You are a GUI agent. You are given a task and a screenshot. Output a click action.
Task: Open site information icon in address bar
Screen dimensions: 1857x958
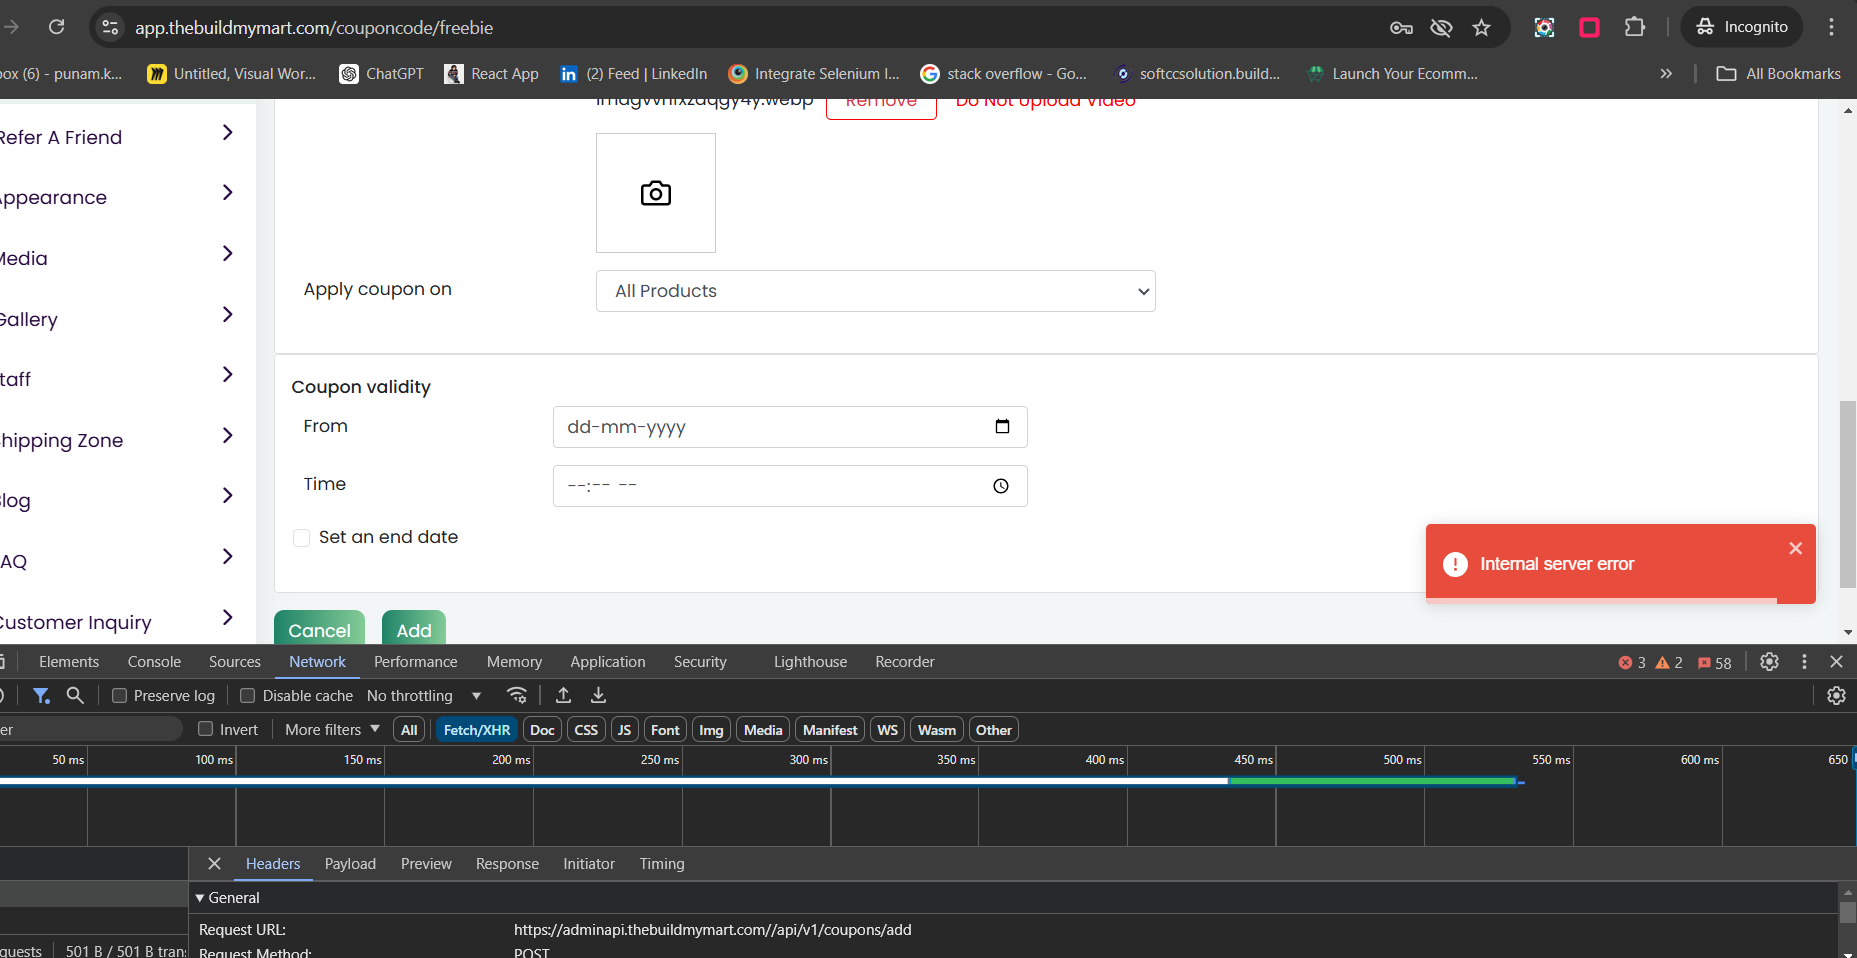point(110,27)
